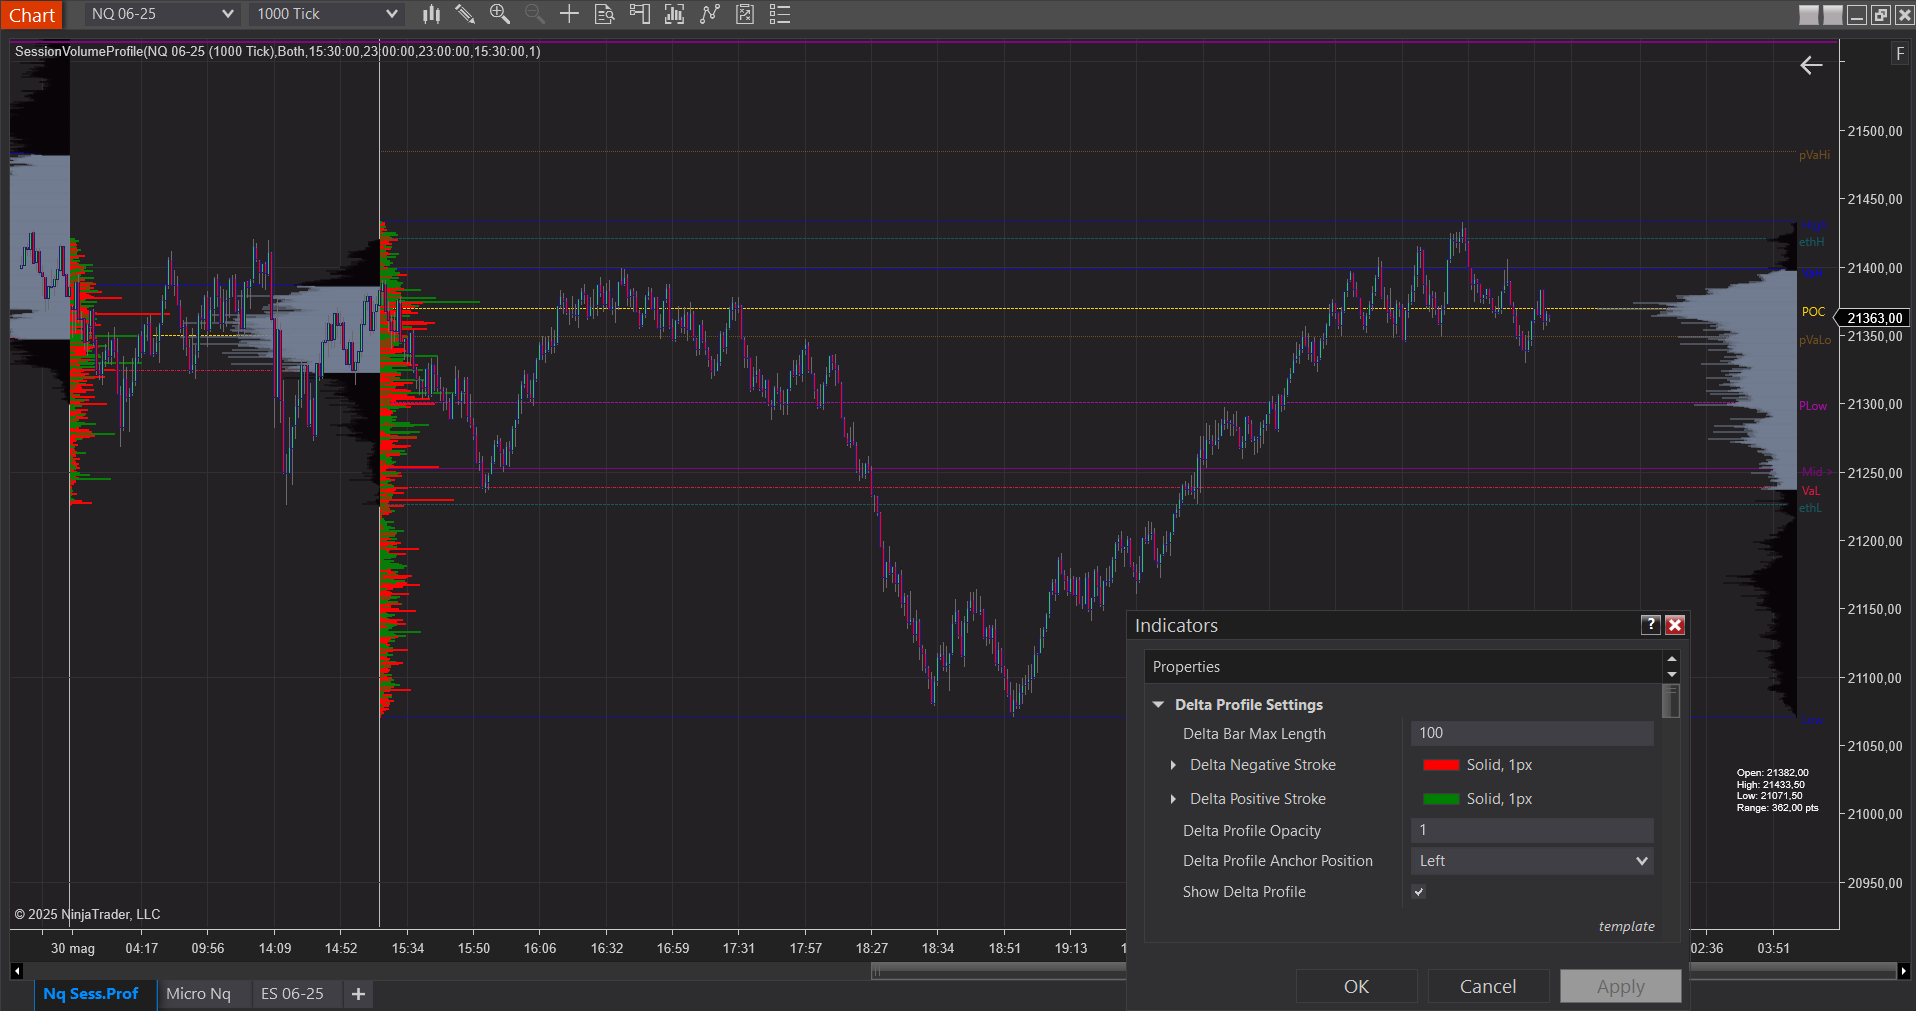Click the SessionVolumeProfile indicator label
The width and height of the screenshot is (1916, 1011).
pos(277,52)
